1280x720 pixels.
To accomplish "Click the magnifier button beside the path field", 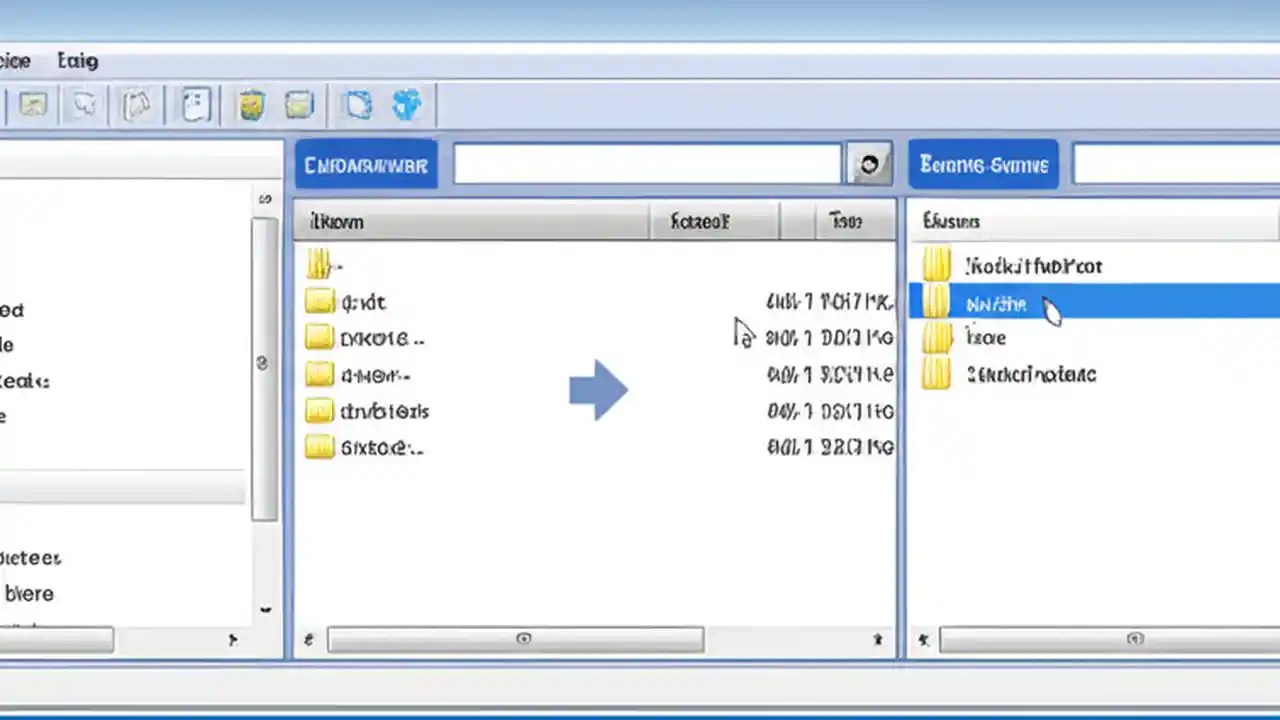I will 868,164.
